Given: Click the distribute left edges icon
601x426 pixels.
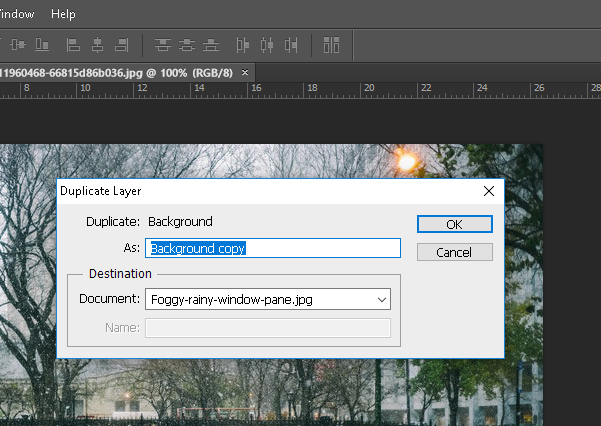Looking at the screenshot, I should (x=243, y=45).
